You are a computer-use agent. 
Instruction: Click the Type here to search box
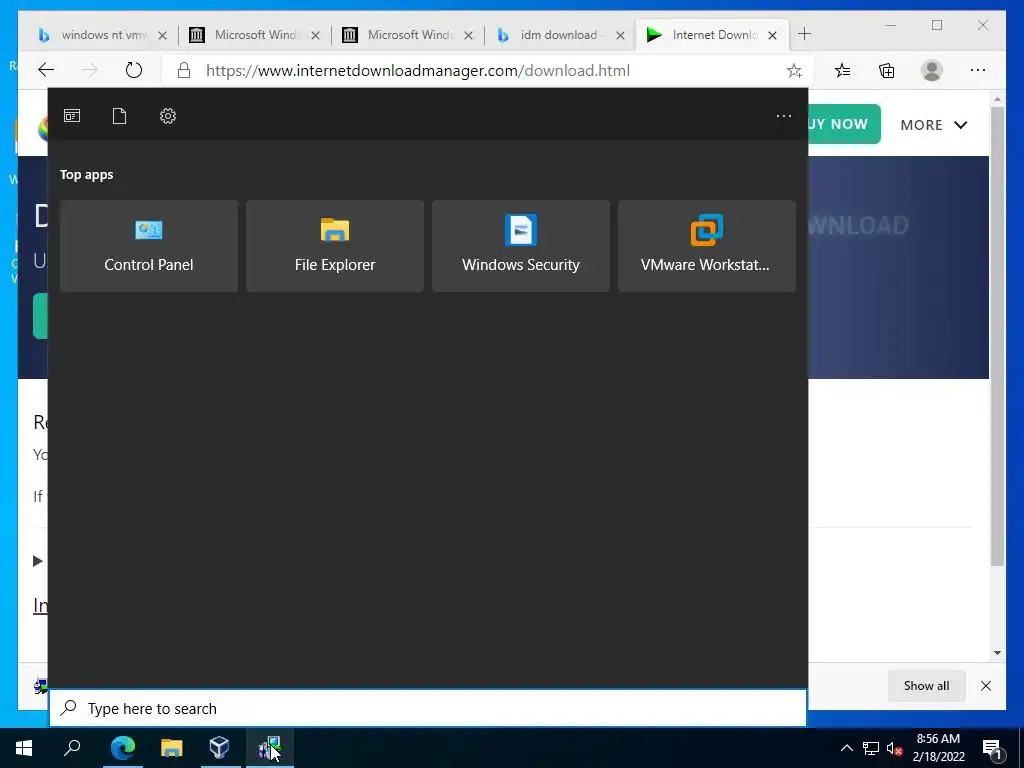coord(428,709)
